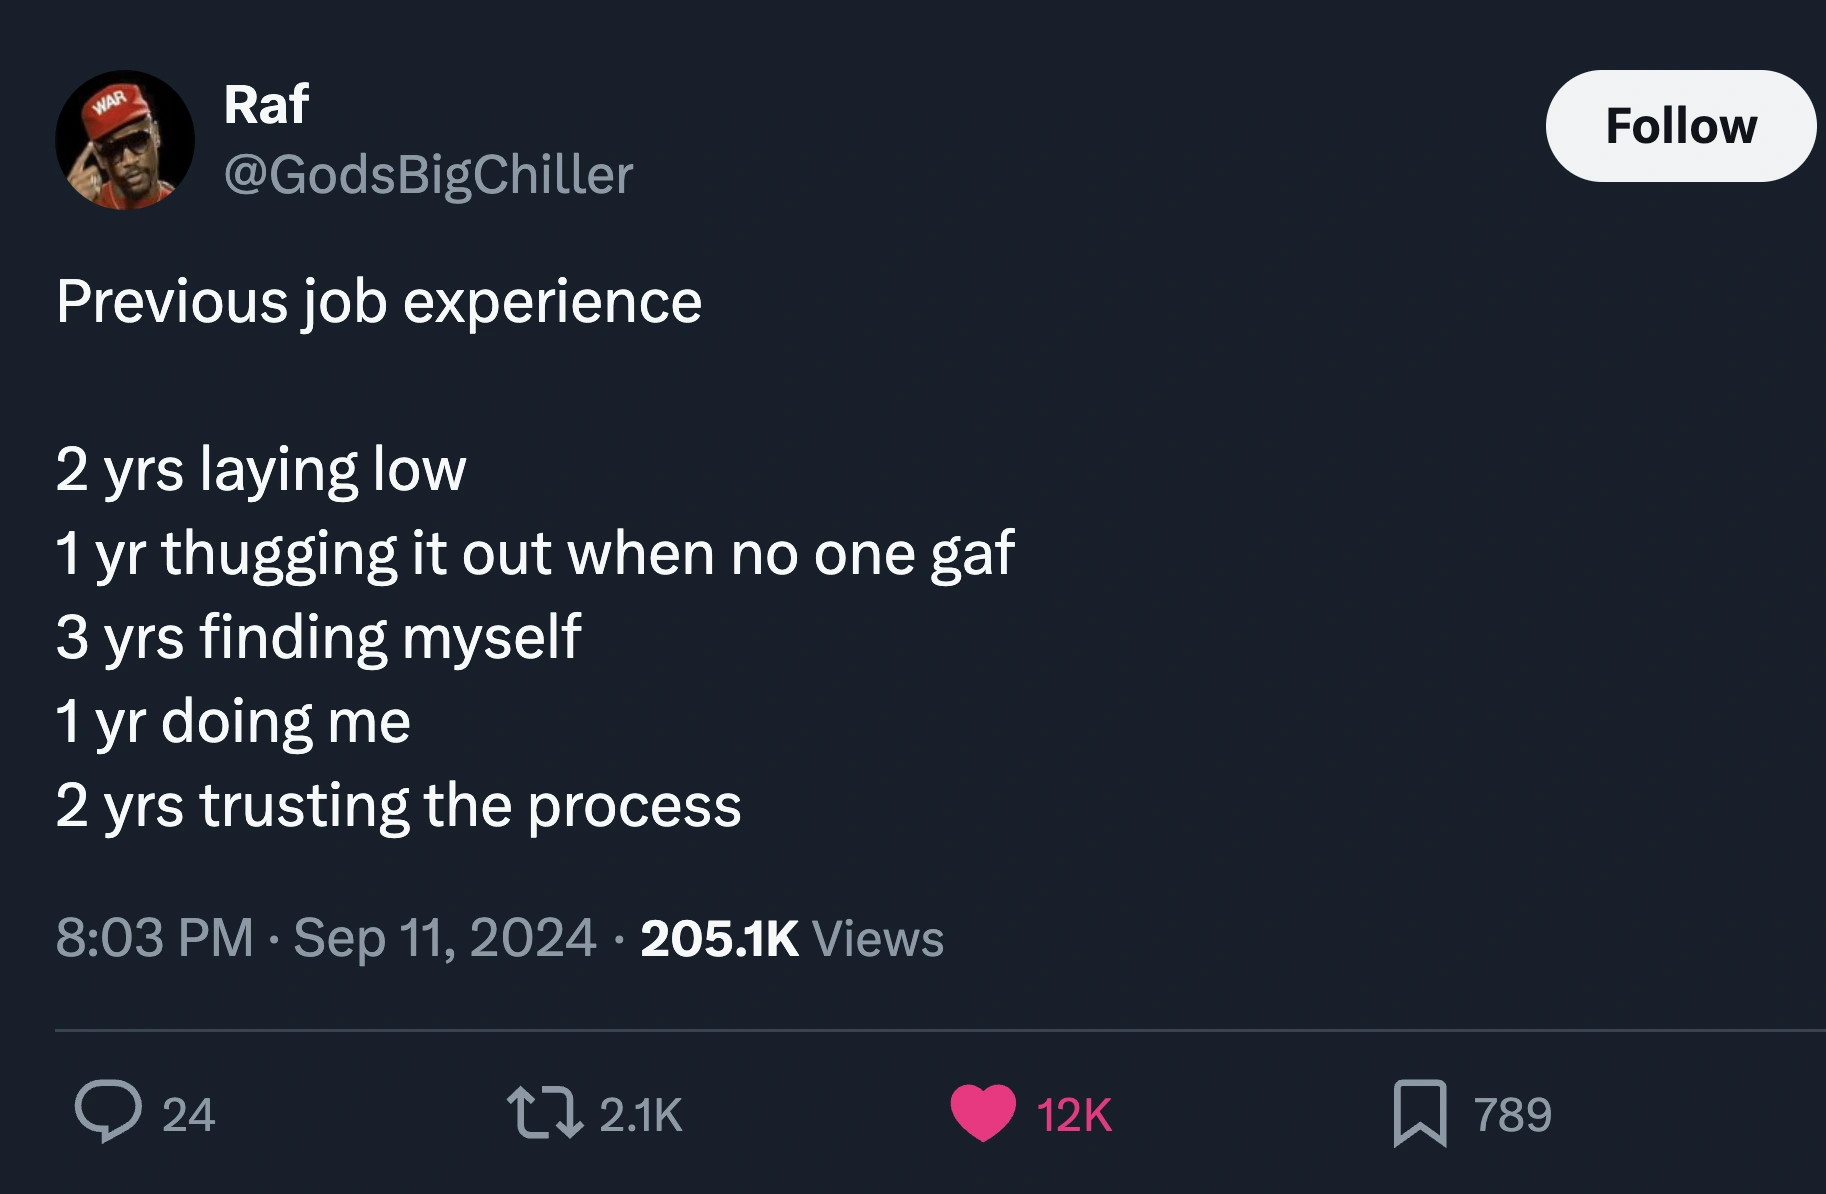The width and height of the screenshot is (1826, 1194).
Task: Click the reply count 24
Action: click(188, 1114)
